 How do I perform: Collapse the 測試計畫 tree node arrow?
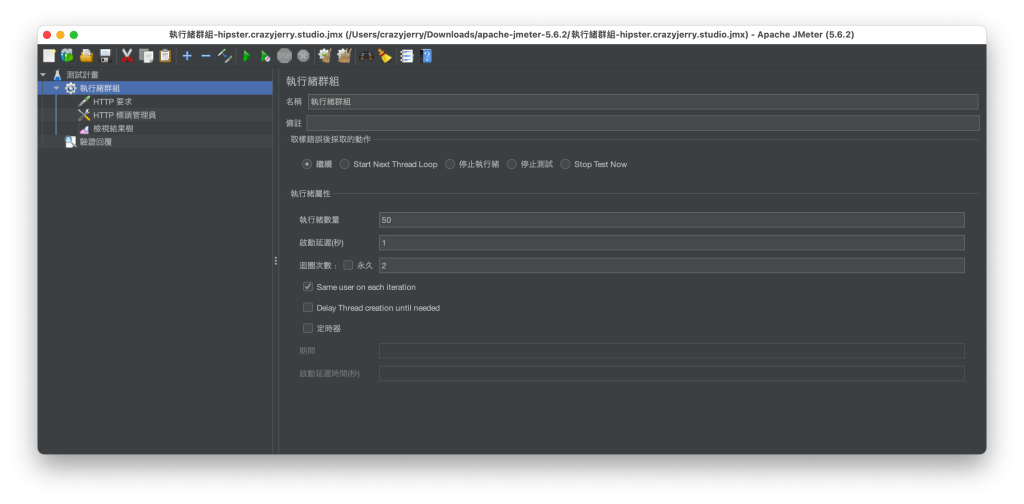tap(43, 75)
